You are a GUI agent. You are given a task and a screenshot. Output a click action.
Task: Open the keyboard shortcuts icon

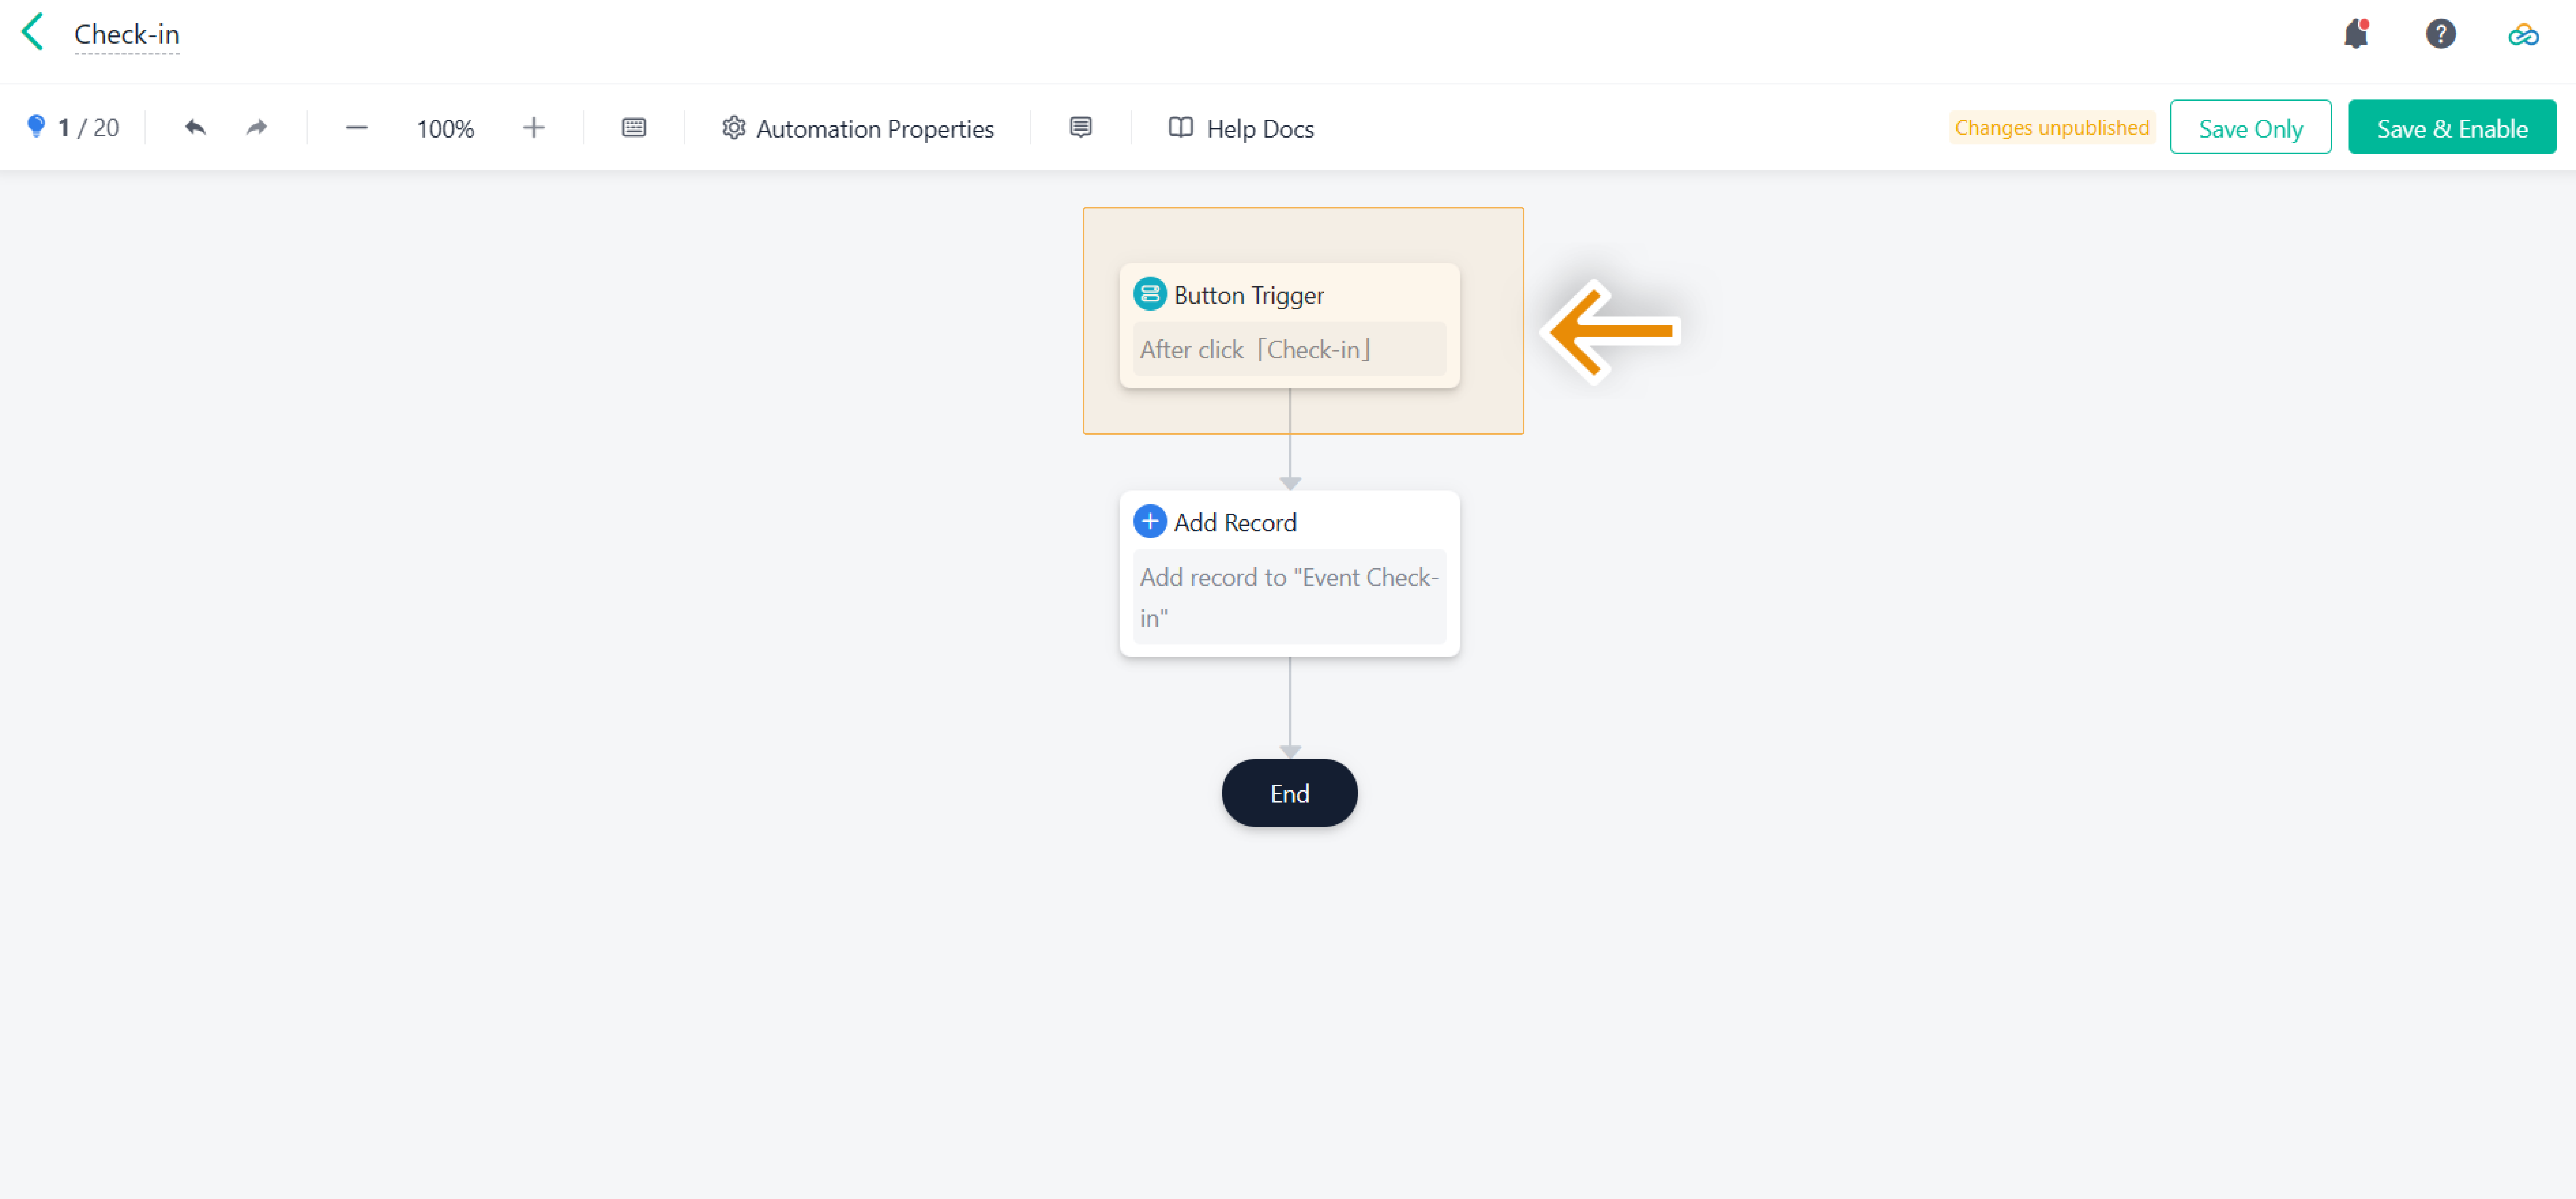pyautogui.click(x=634, y=128)
